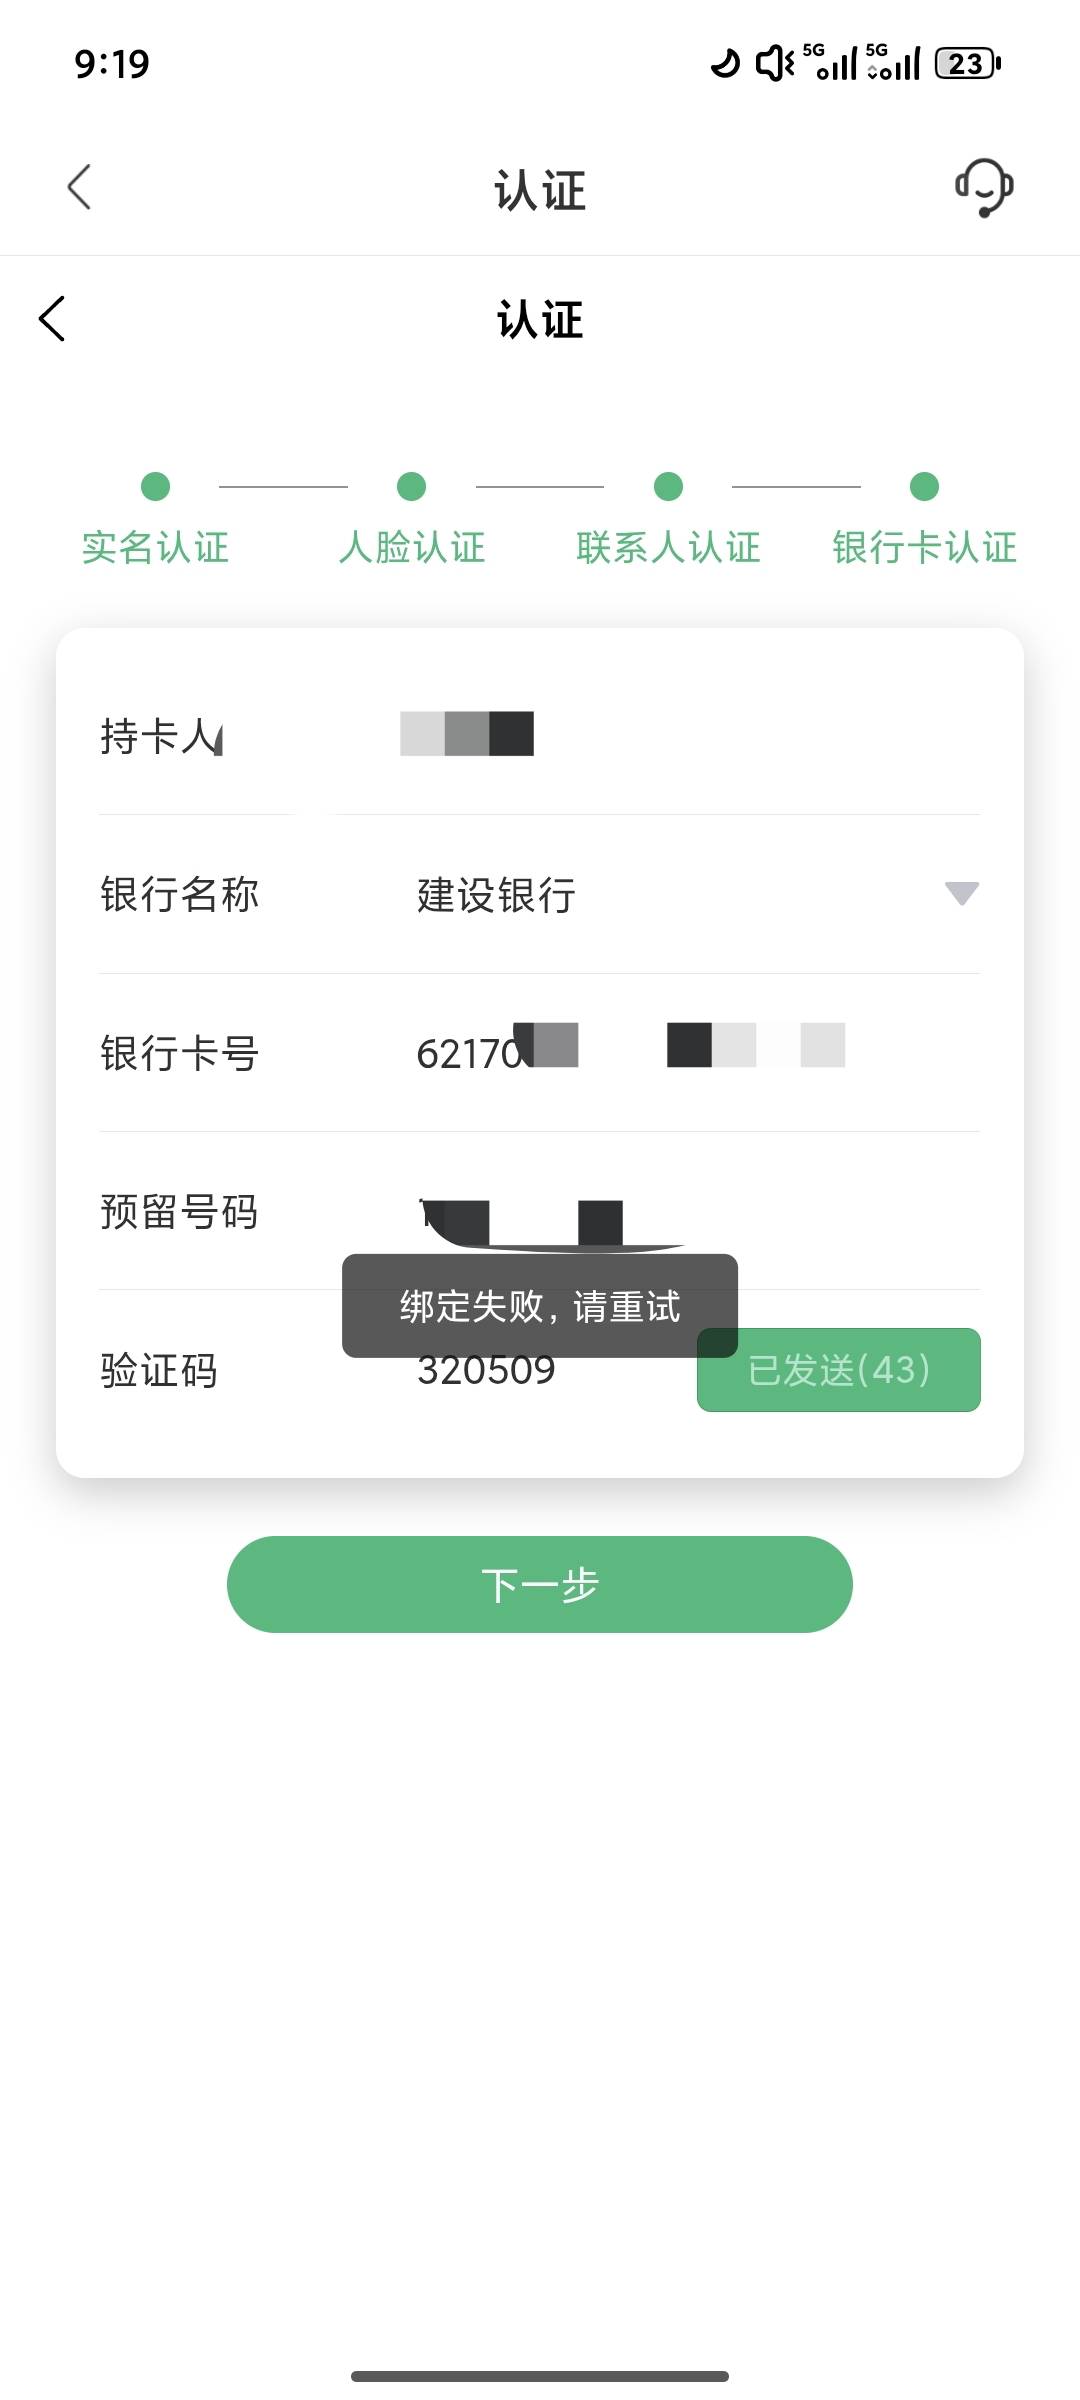Select the 银行卡认证 step dot
The width and height of the screenshot is (1080, 2400).
tap(924, 487)
